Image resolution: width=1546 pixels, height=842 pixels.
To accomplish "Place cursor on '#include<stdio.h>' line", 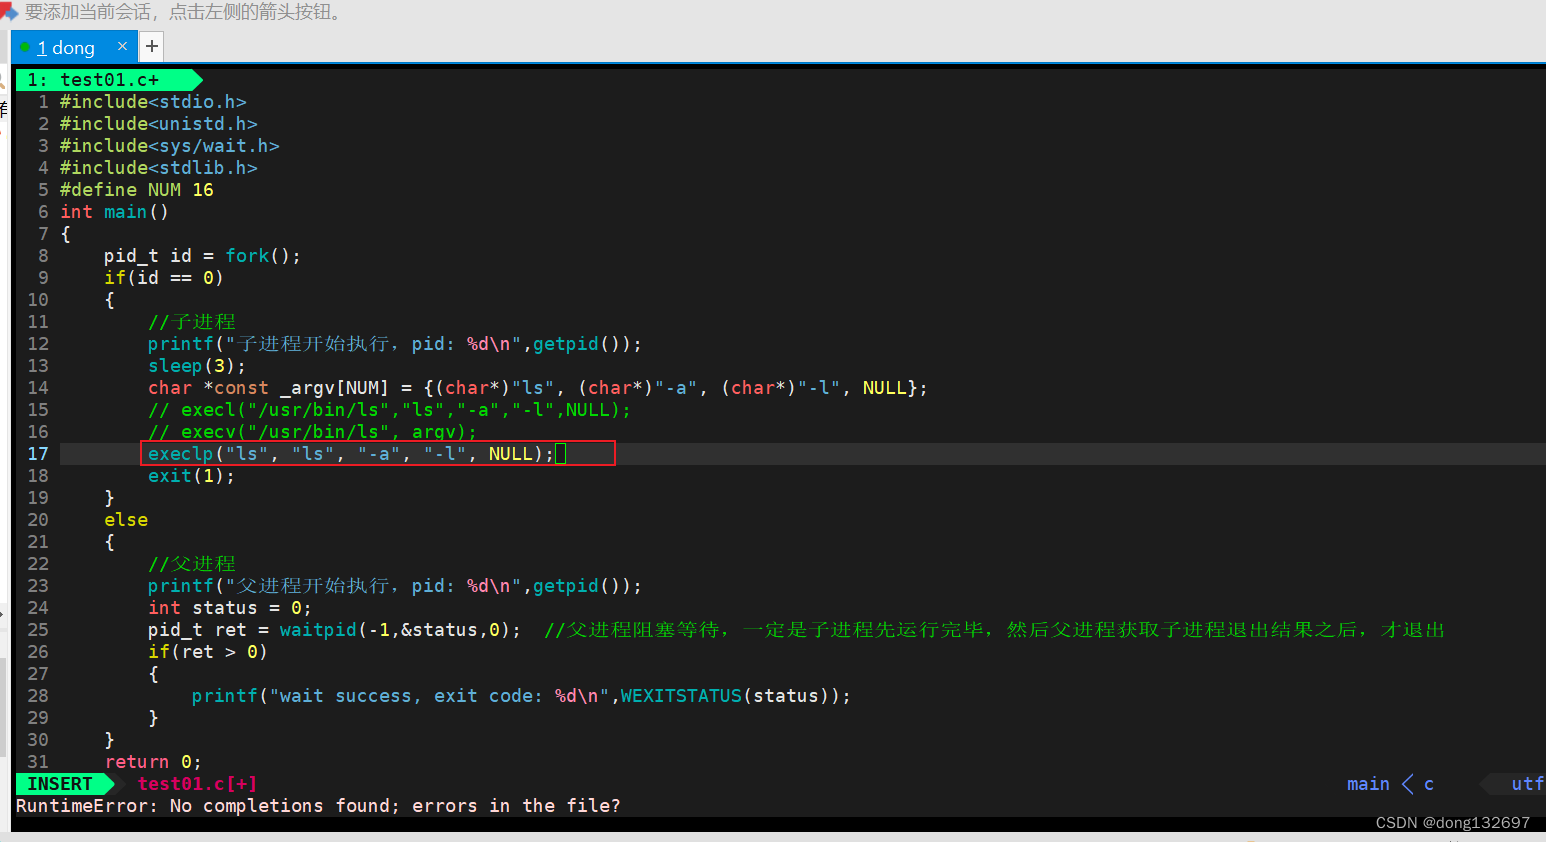I will click(153, 102).
